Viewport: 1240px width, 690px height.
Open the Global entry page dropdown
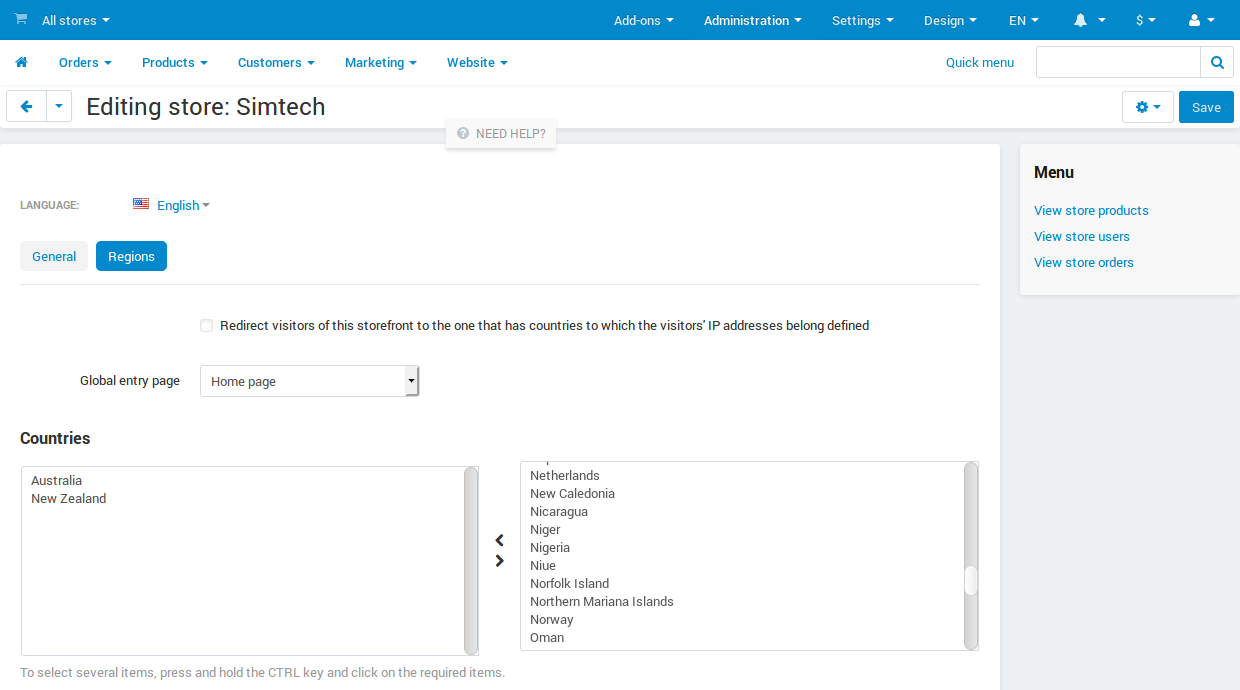310,381
